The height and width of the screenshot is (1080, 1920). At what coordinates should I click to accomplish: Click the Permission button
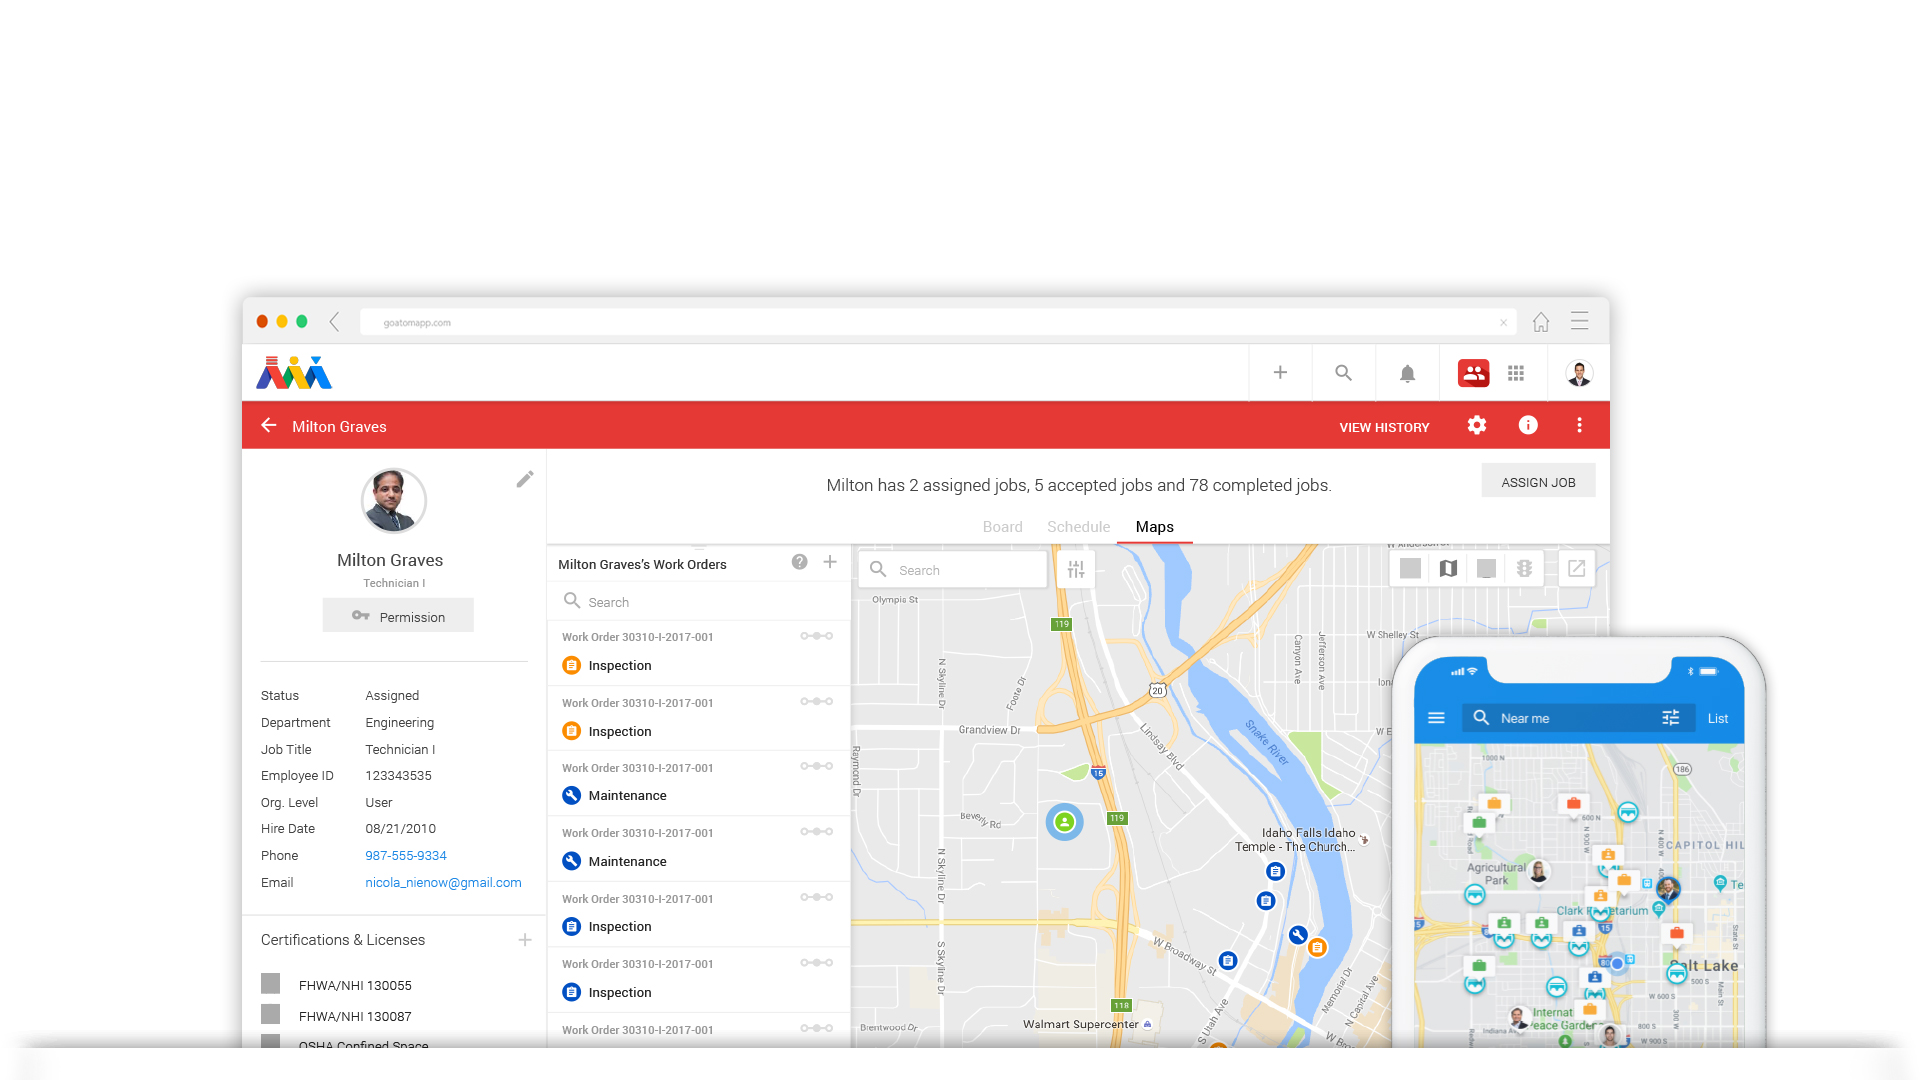click(x=398, y=616)
